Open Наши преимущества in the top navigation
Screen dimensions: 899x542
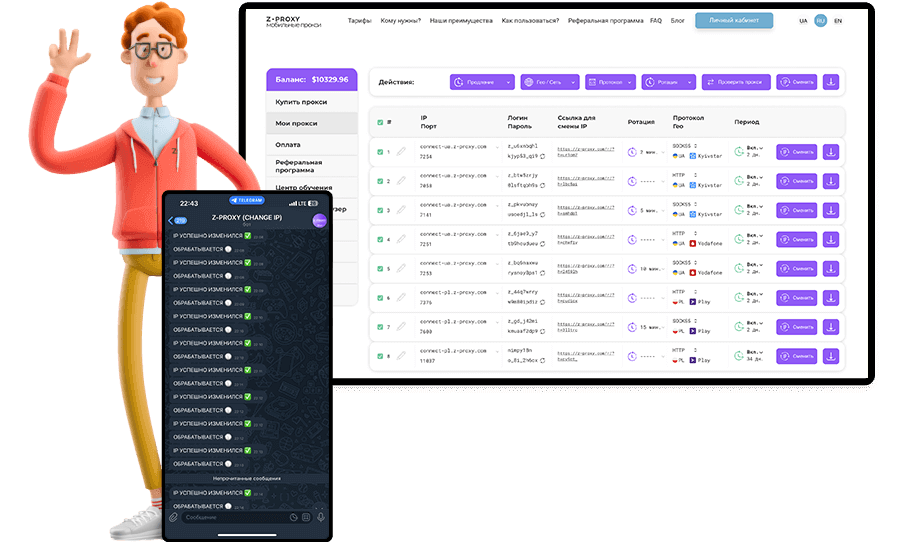click(x=461, y=21)
